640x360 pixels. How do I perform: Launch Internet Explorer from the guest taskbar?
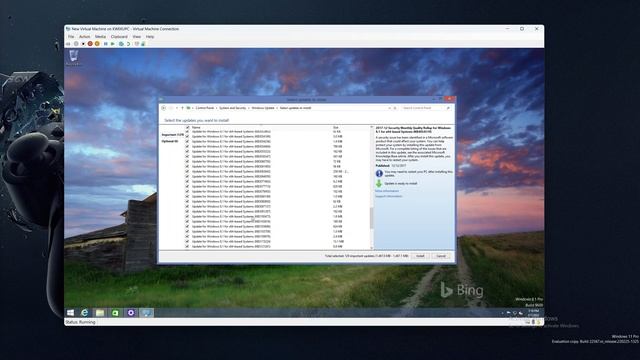(x=84, y=313)
